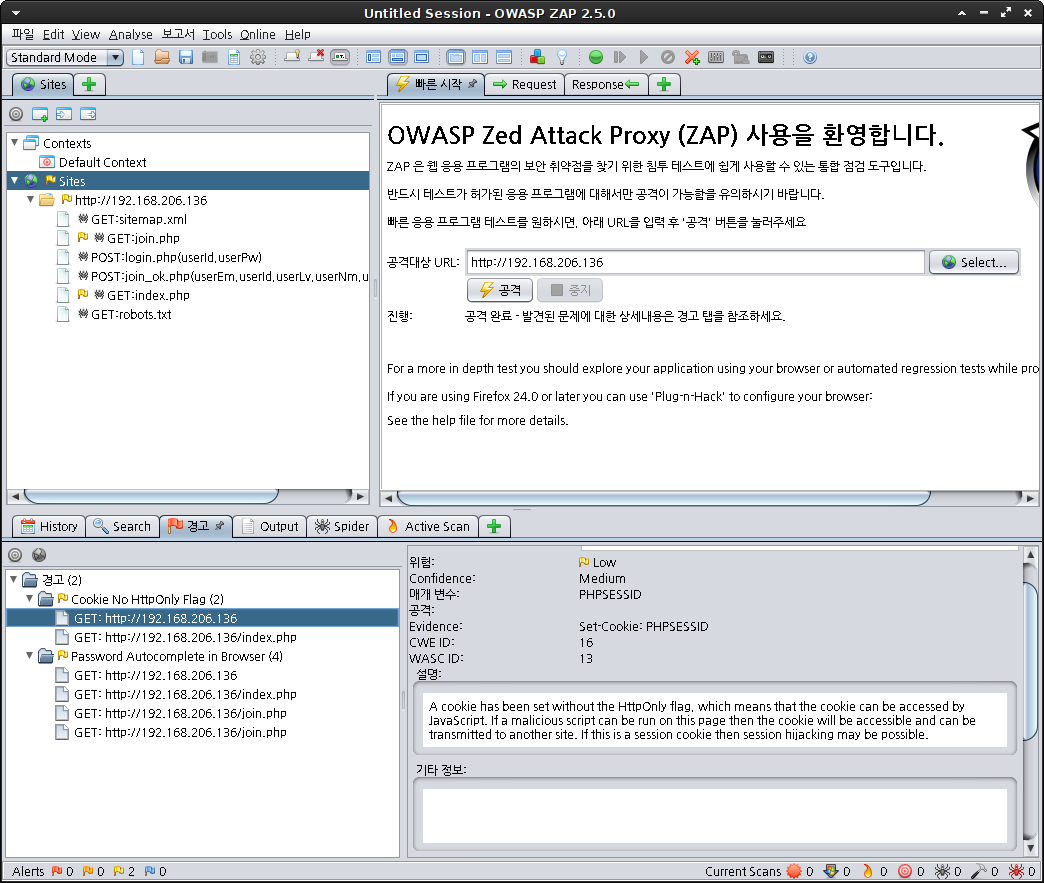Image resolution: width=1044 pixels, height=883 pixels.
Task: Add a tab next to Sites
Action: [89, 85]
